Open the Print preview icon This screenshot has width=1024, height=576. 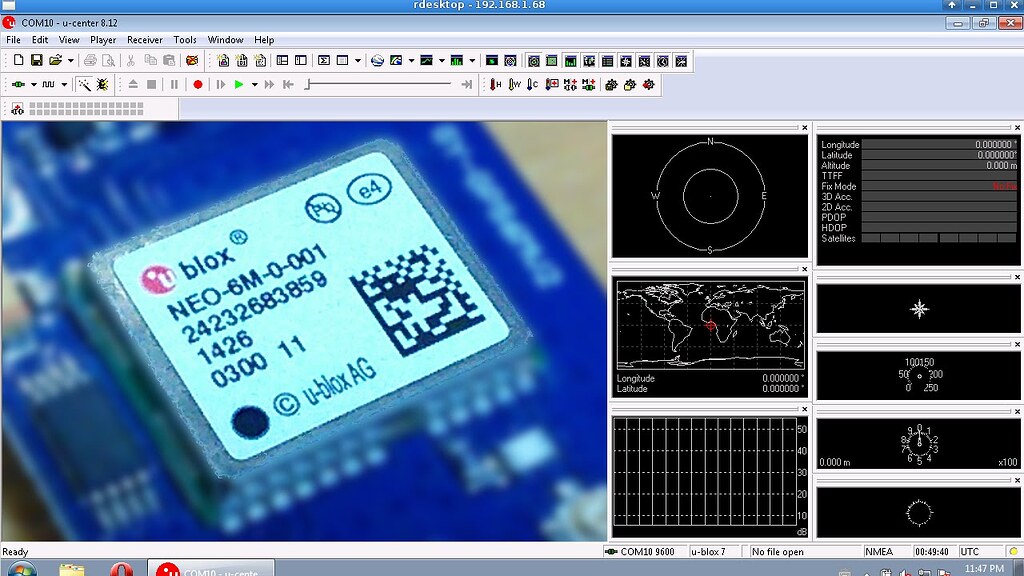(x=107, y=60)
